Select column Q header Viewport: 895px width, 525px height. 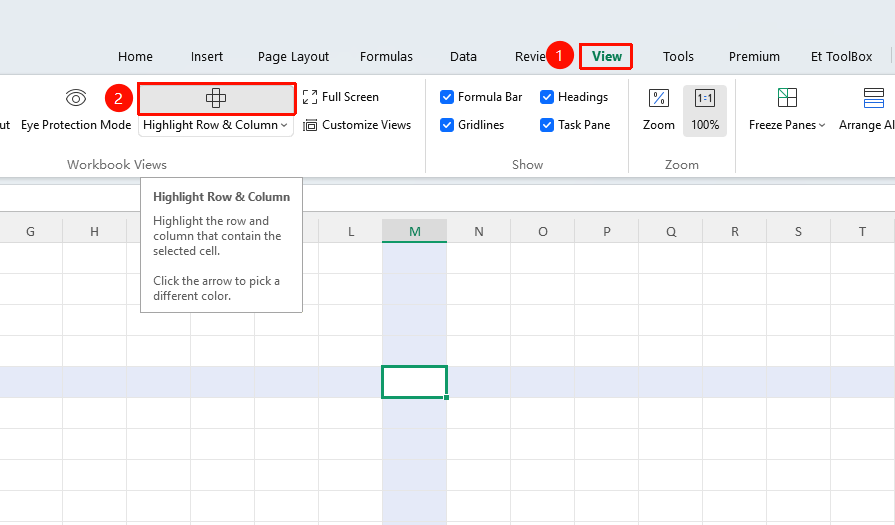[x=671, y=231]
